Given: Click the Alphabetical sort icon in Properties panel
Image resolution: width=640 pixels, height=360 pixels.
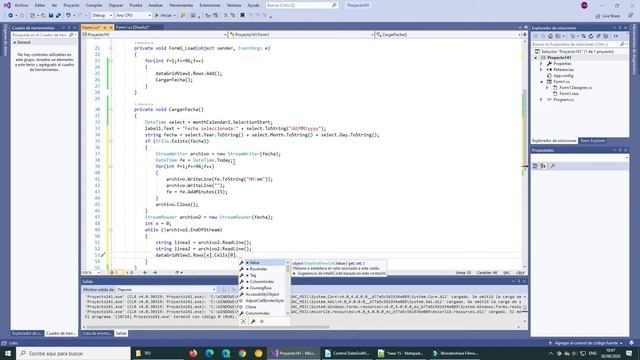Looking at the screenshot, I should click(543, 166).
